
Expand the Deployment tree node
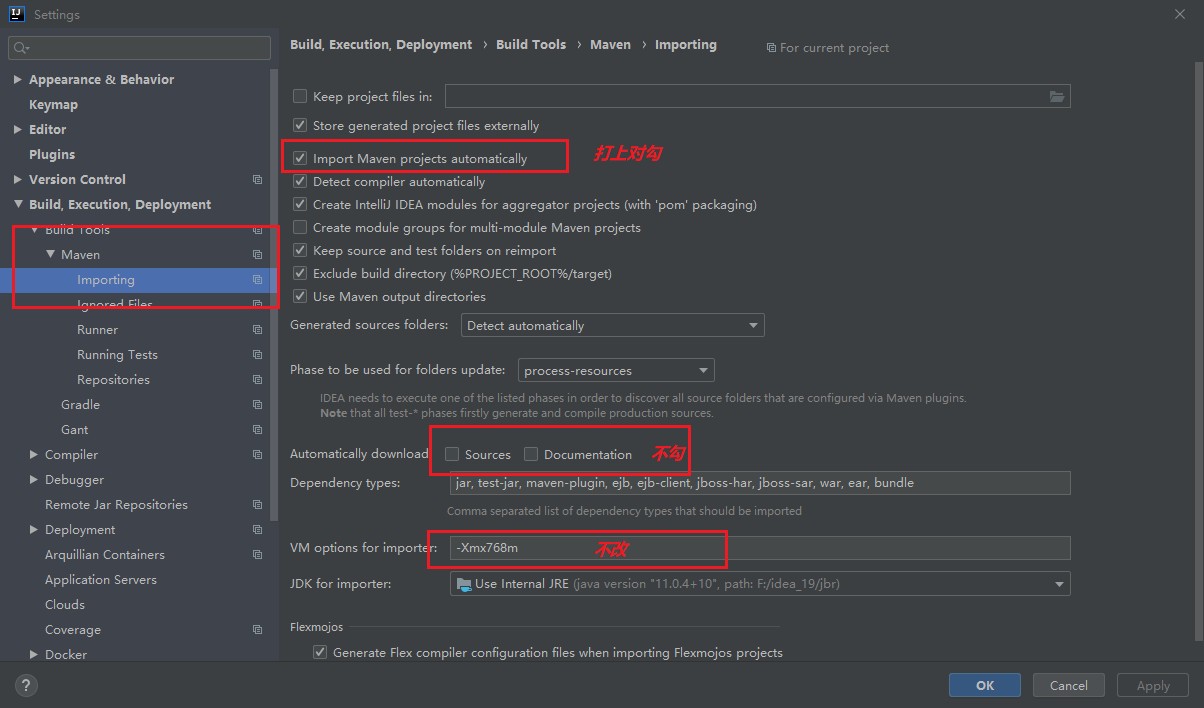(x=34, y=530)
